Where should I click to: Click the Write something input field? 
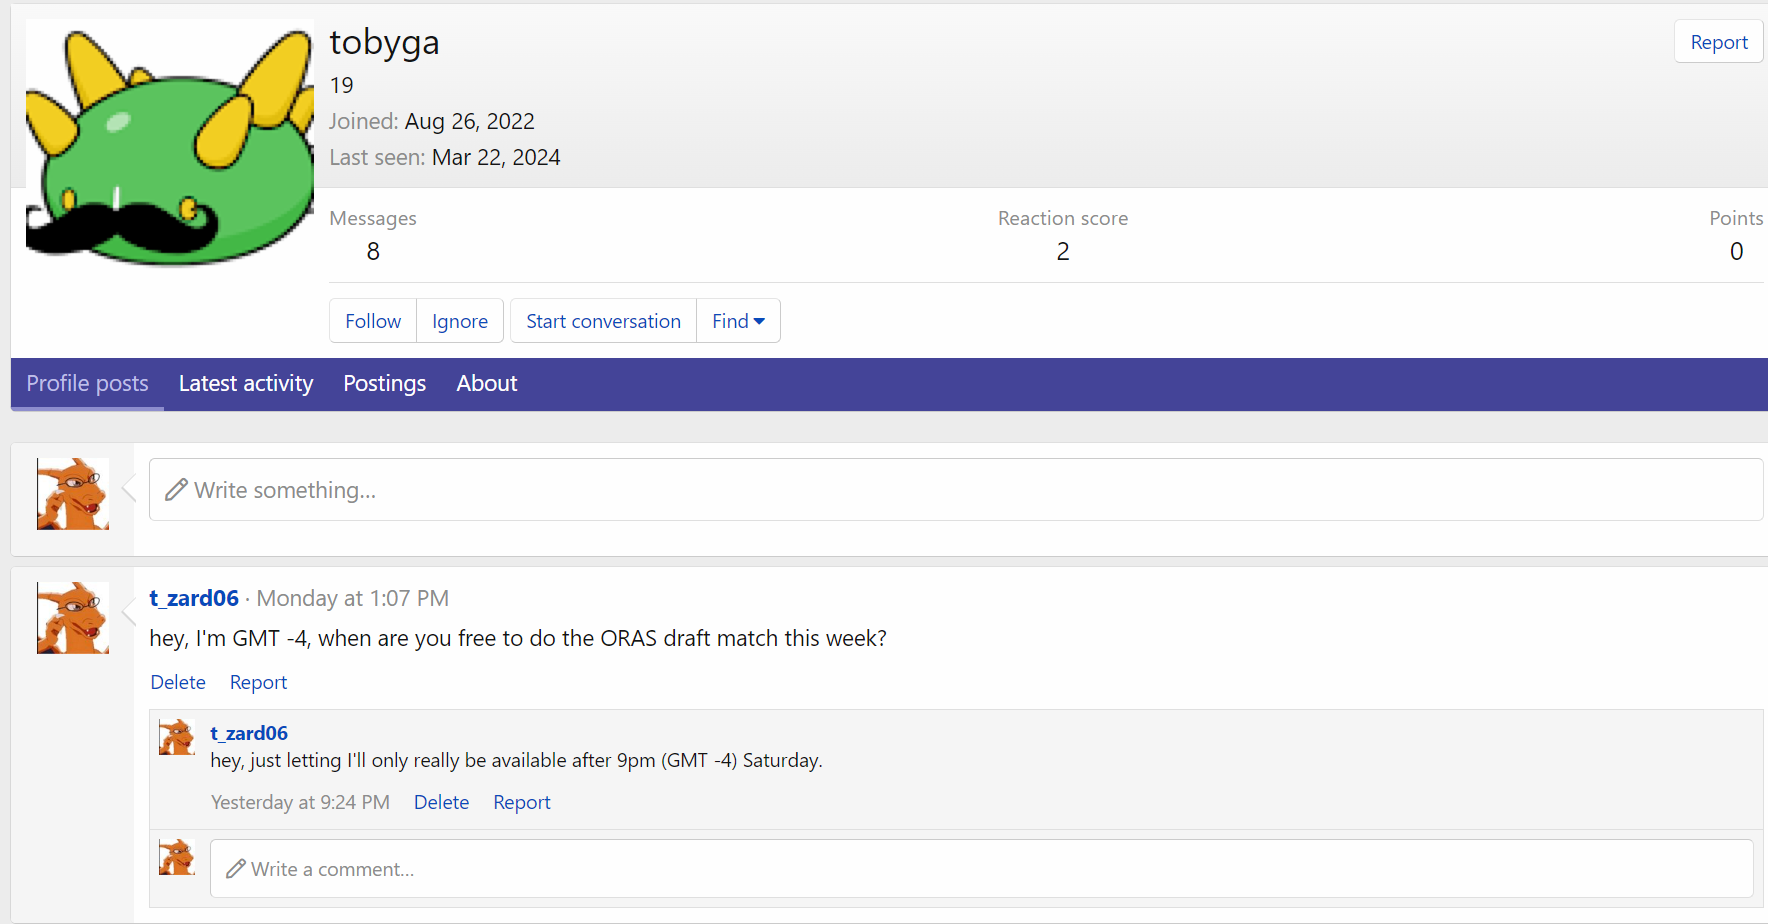pyautogui.click(x=955, y=490)
